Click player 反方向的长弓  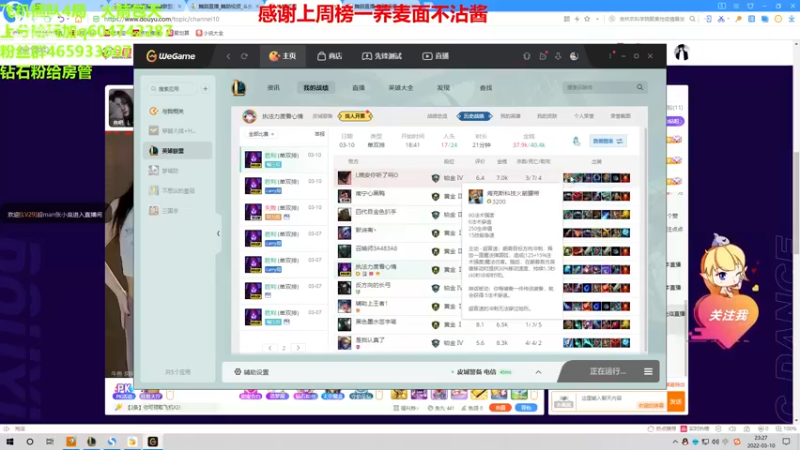point(373,285)
